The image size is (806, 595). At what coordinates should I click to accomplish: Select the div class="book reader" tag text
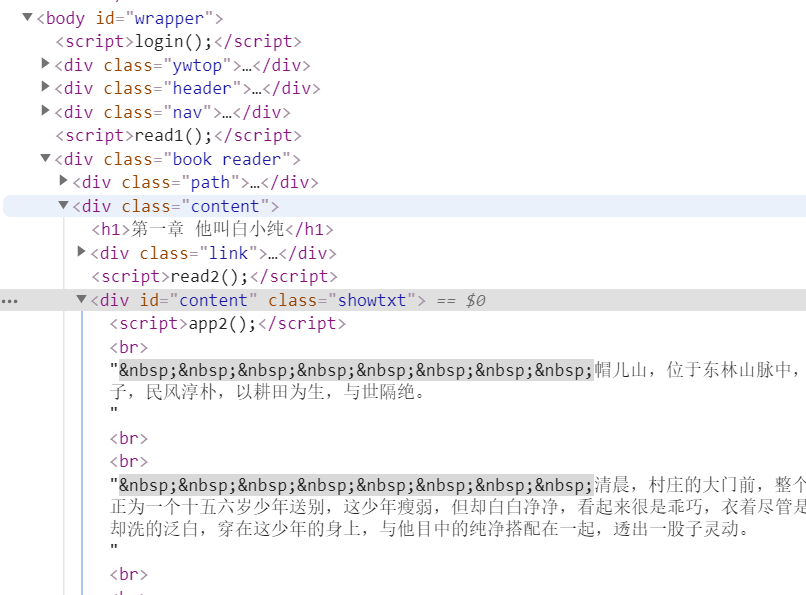pyautogui.click(x=177, y=159)
